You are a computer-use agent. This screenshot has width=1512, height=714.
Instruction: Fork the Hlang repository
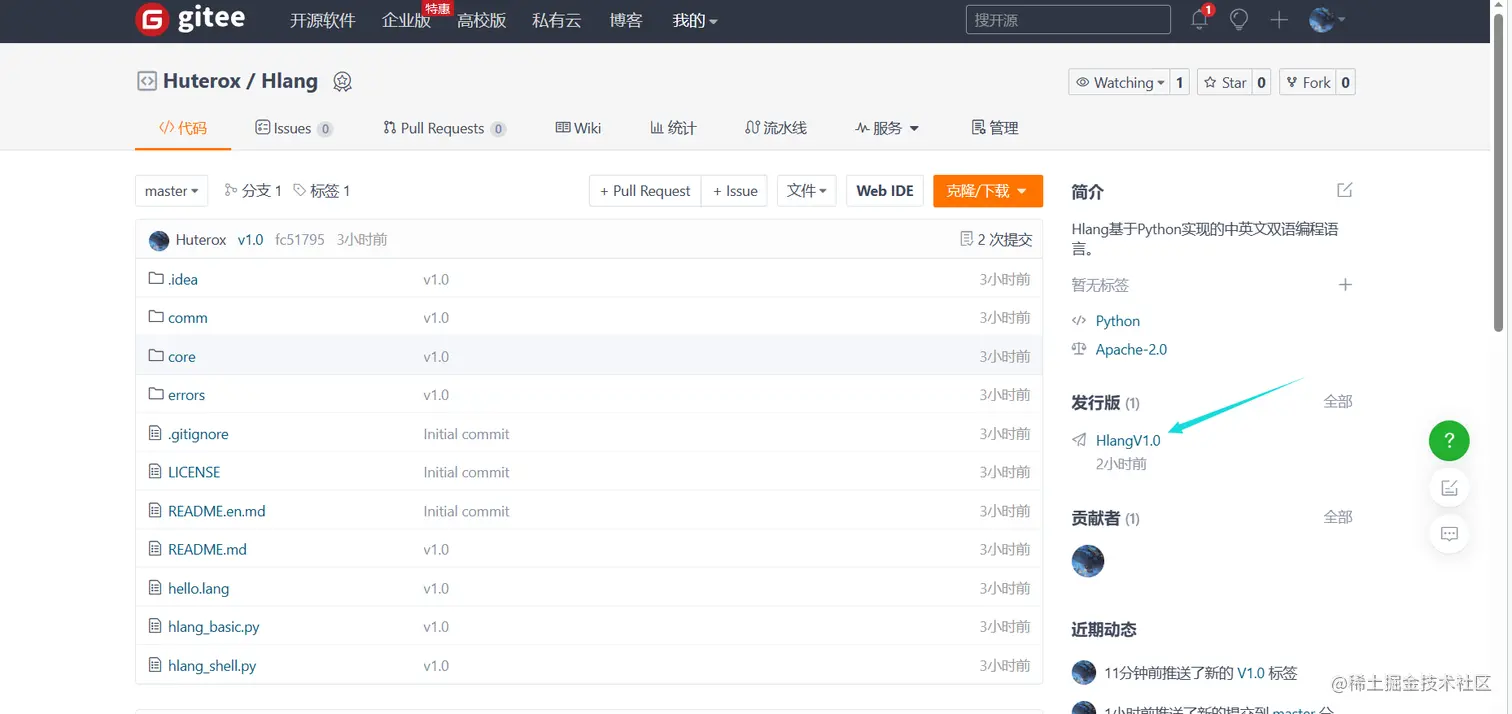pyautogui.click(x=1307, y=82)
